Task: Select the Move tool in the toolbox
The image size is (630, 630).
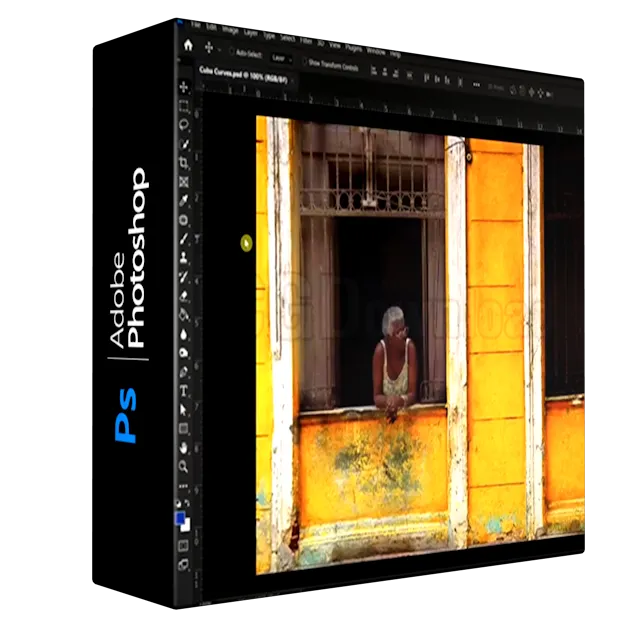Action: 184,87
